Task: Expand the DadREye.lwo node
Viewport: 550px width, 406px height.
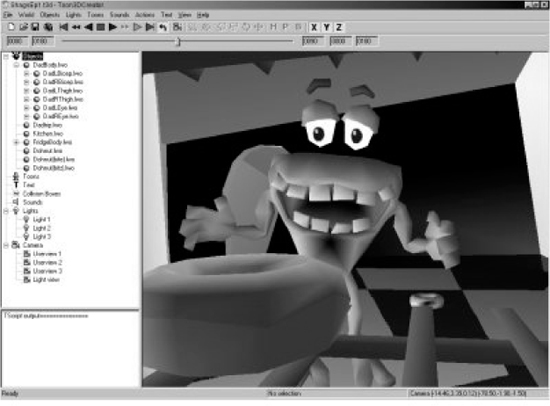Action: pyautogui.click(x=26, y=117)
